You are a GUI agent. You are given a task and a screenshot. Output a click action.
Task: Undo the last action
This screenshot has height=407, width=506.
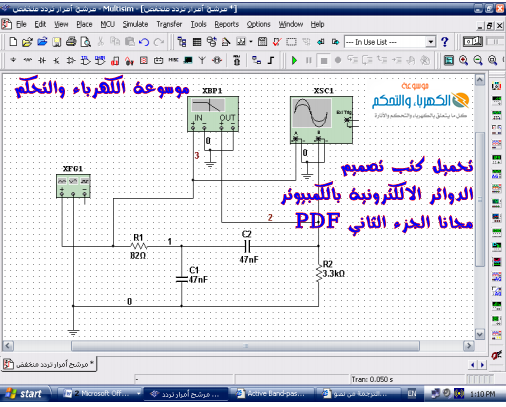(144, 42)
